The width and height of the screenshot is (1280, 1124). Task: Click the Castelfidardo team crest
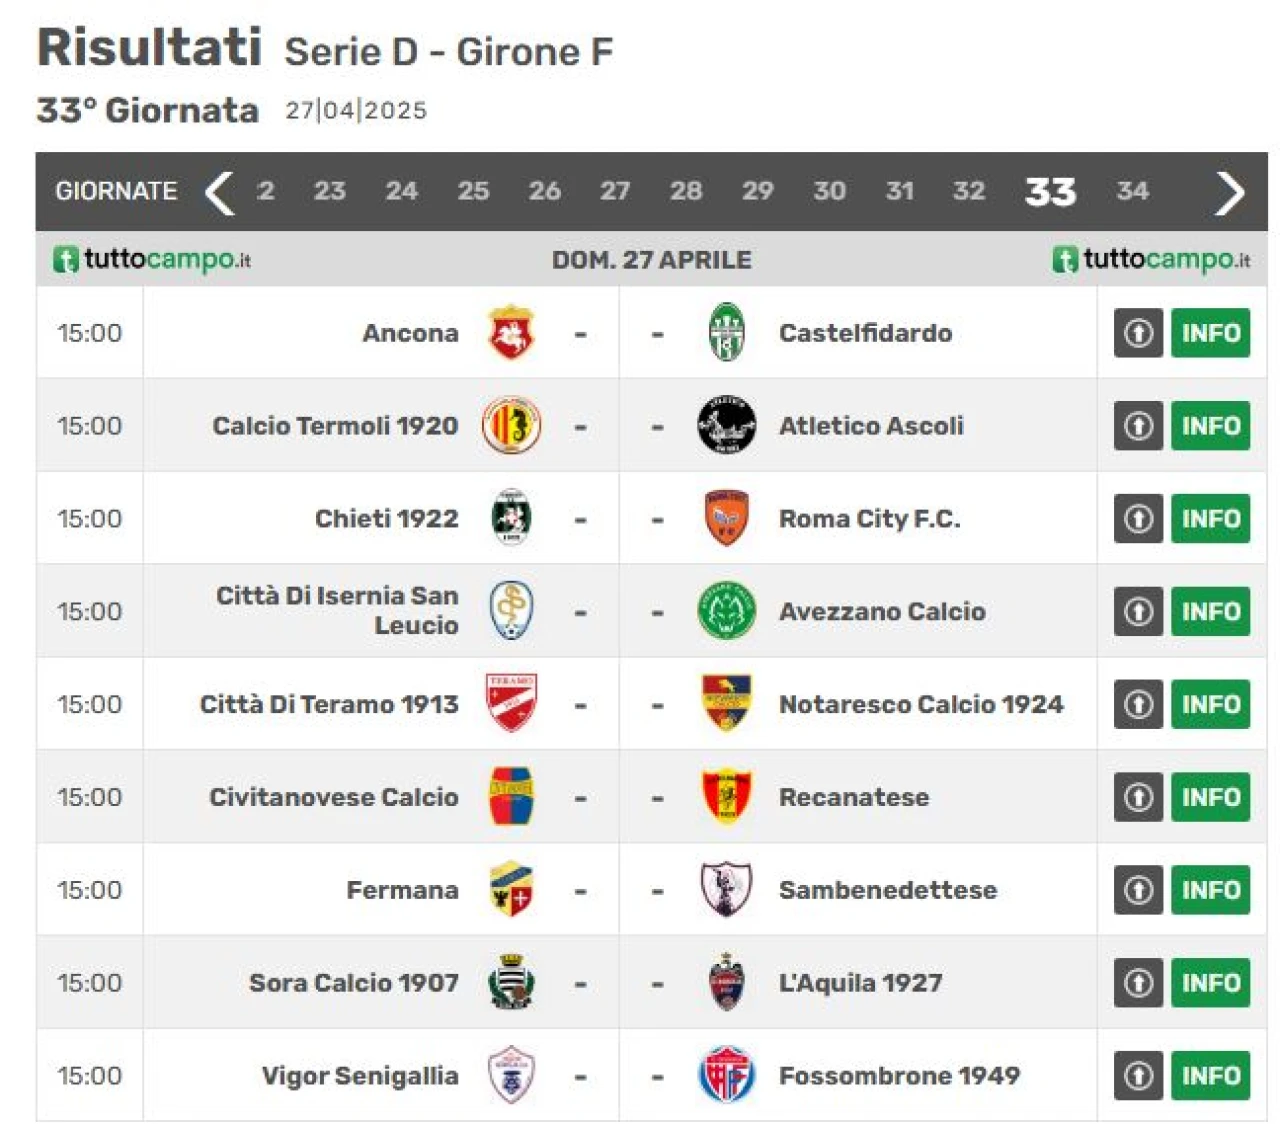[x=726, y=333]
